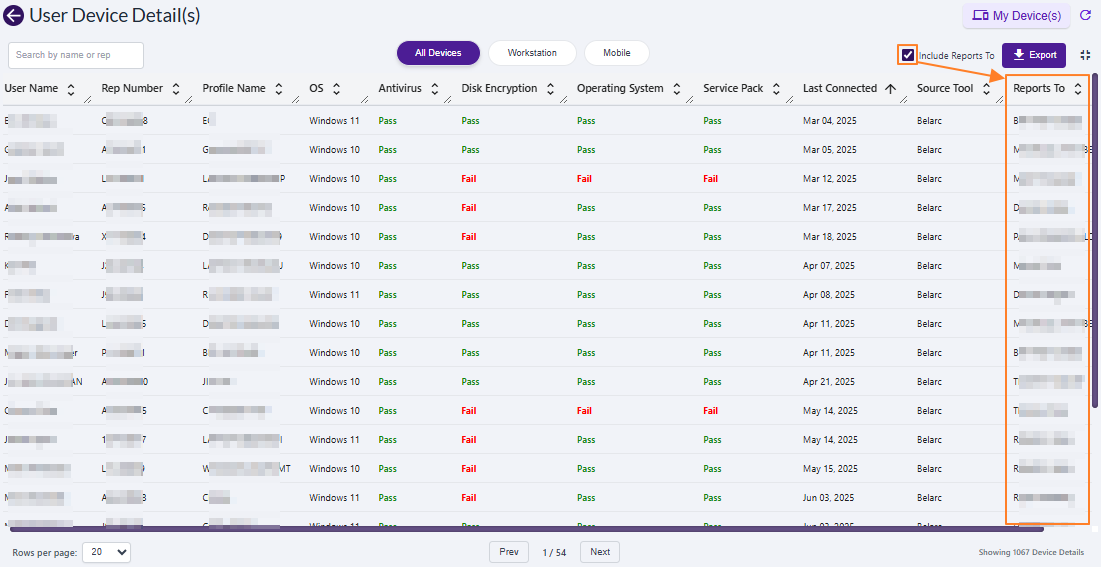Screen dimensions: 1101x567
Task: Sort by Reports To column arrows
Action: coord(1078,89)
